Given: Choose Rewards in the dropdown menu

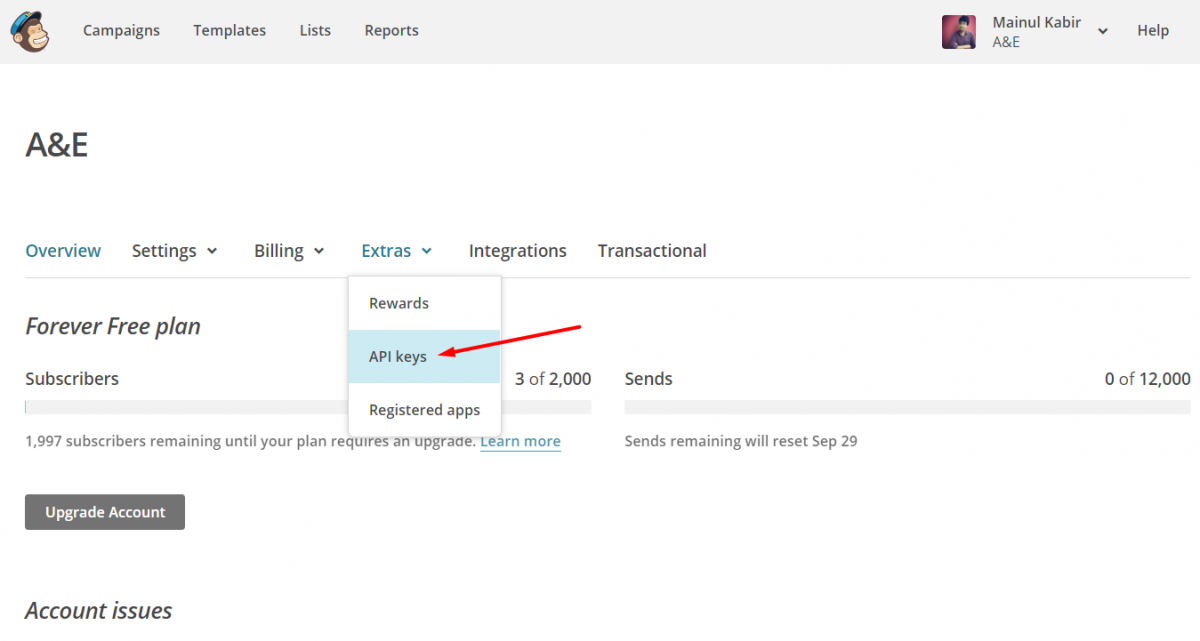Looking at the screenshot, I should click(x=399, y=302).
